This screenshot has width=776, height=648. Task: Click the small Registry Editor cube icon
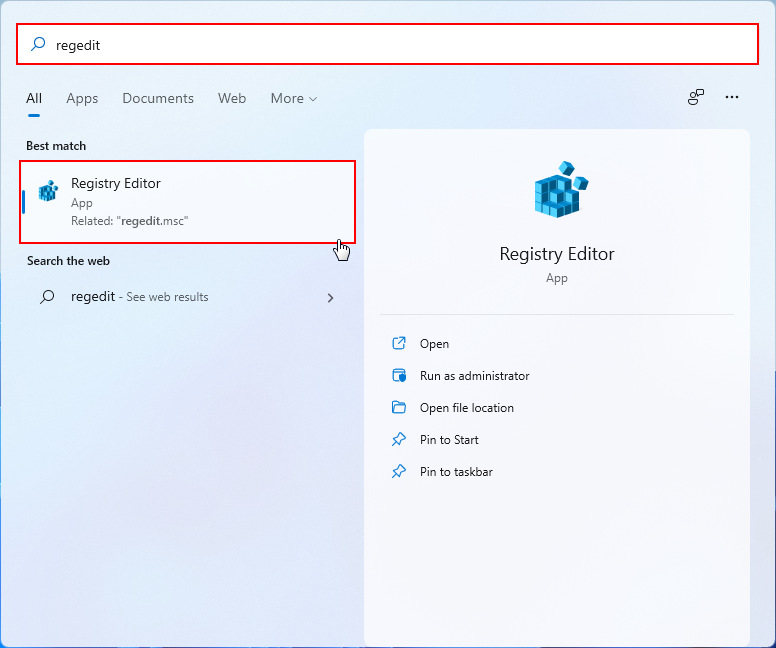[48, 191]
